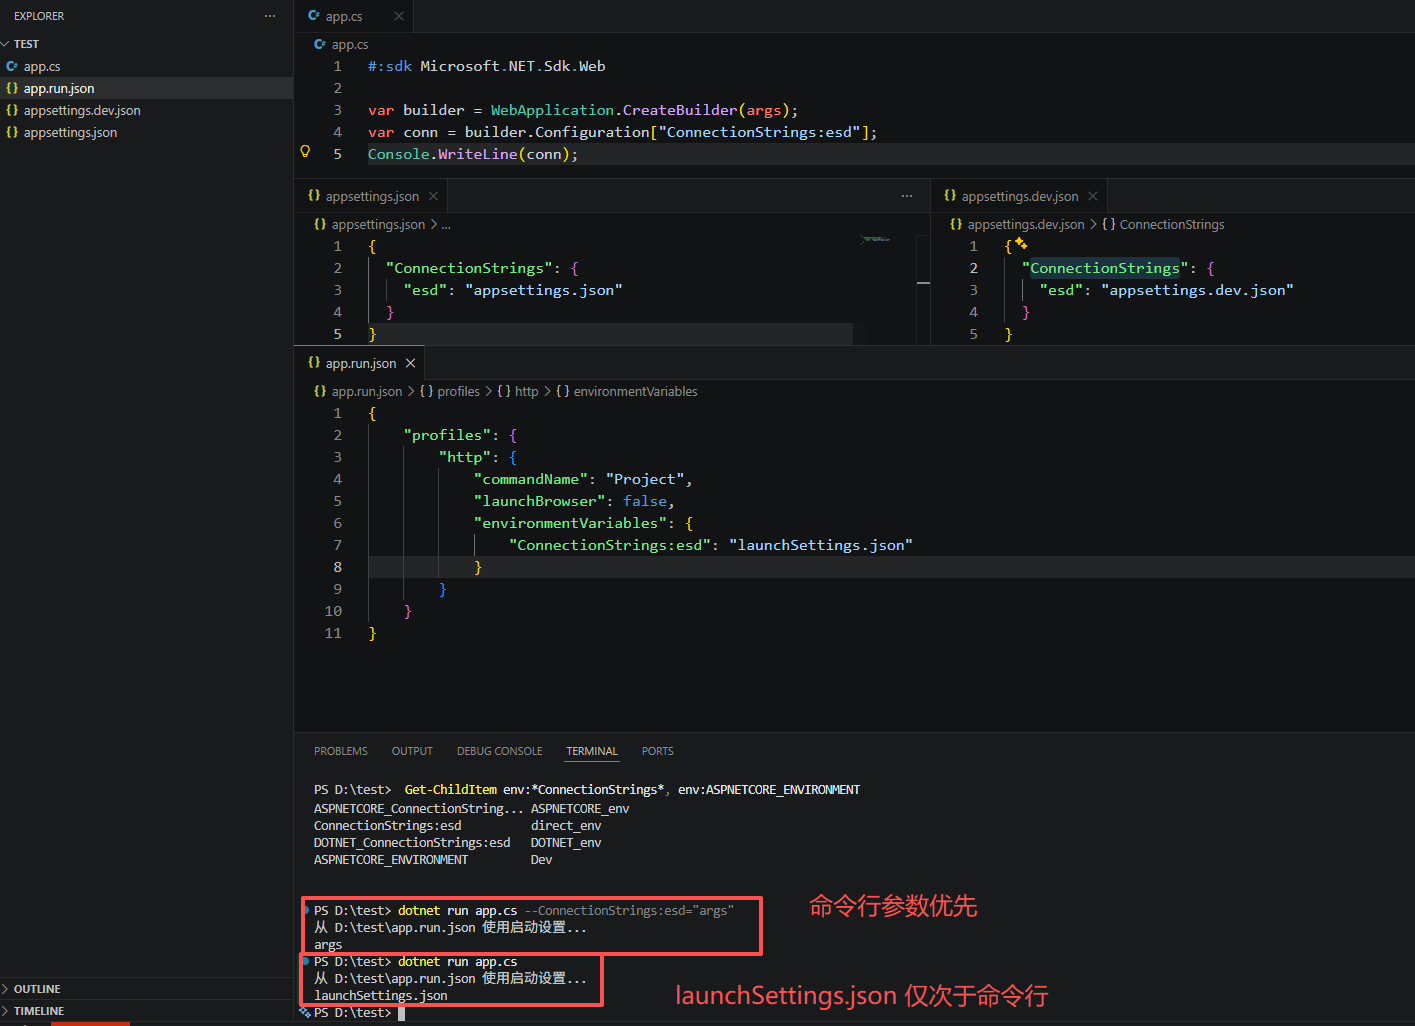Click the "commandName" key in app.run.json
Screen dimensions: 1415x1026
pyautogui.click(x=531, y=479)
